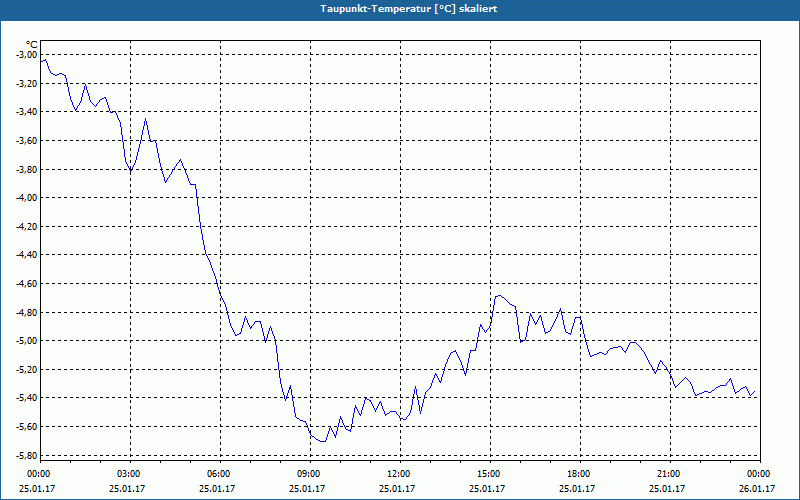
Task: Select the 21:00 time label
Action: 669,474
